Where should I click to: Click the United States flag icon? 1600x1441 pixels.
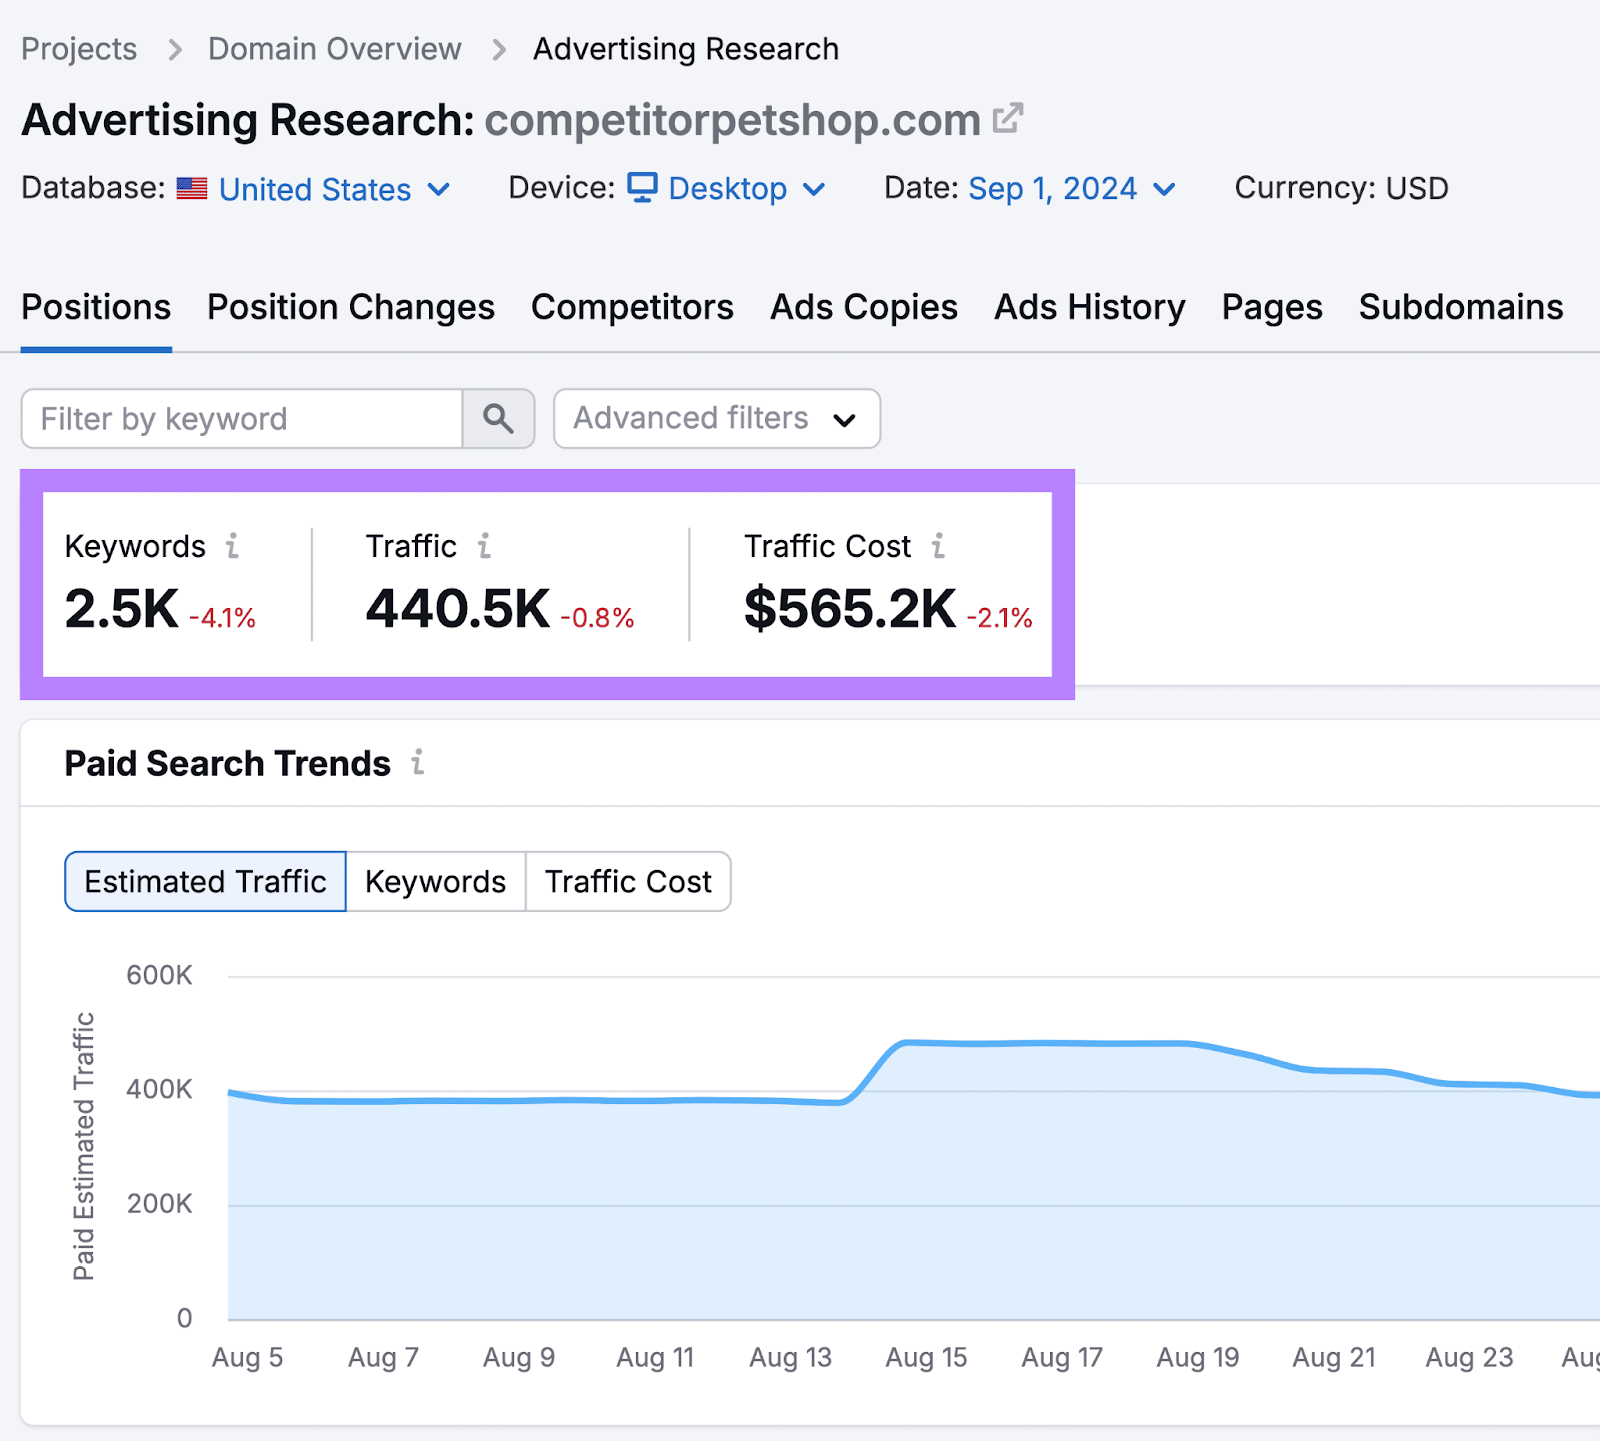[191, 189]
